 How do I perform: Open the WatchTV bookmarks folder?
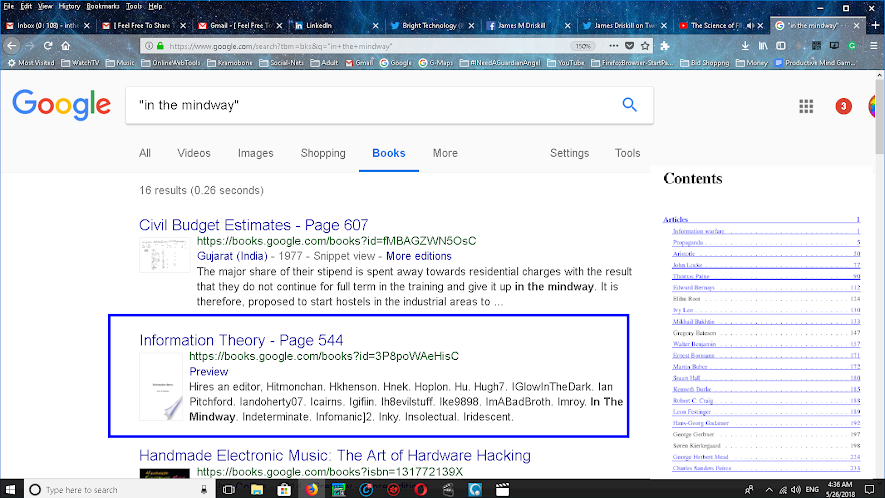(80, 63)
